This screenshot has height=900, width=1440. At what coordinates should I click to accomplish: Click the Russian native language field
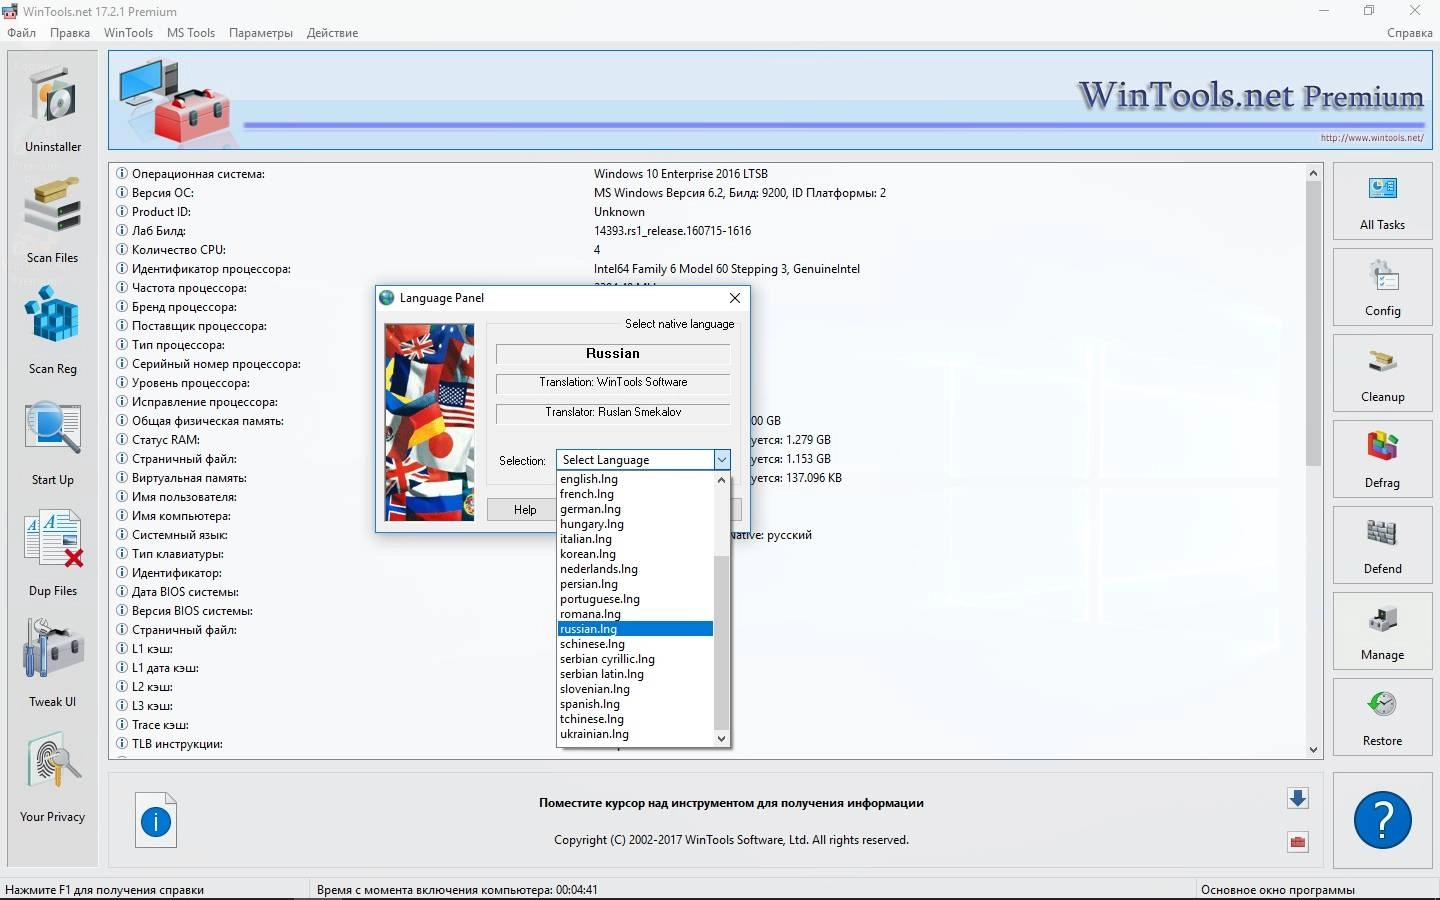(x=613, y=354)
